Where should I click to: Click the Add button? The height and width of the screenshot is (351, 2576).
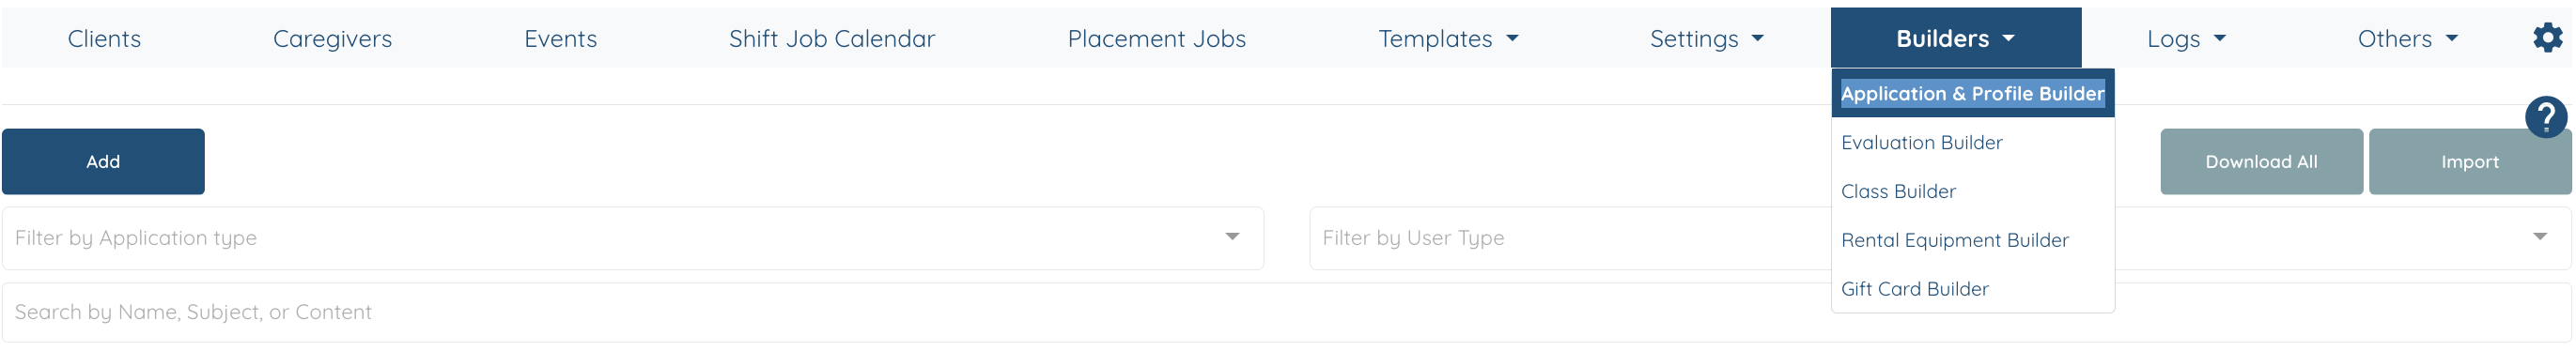point(103,162)
